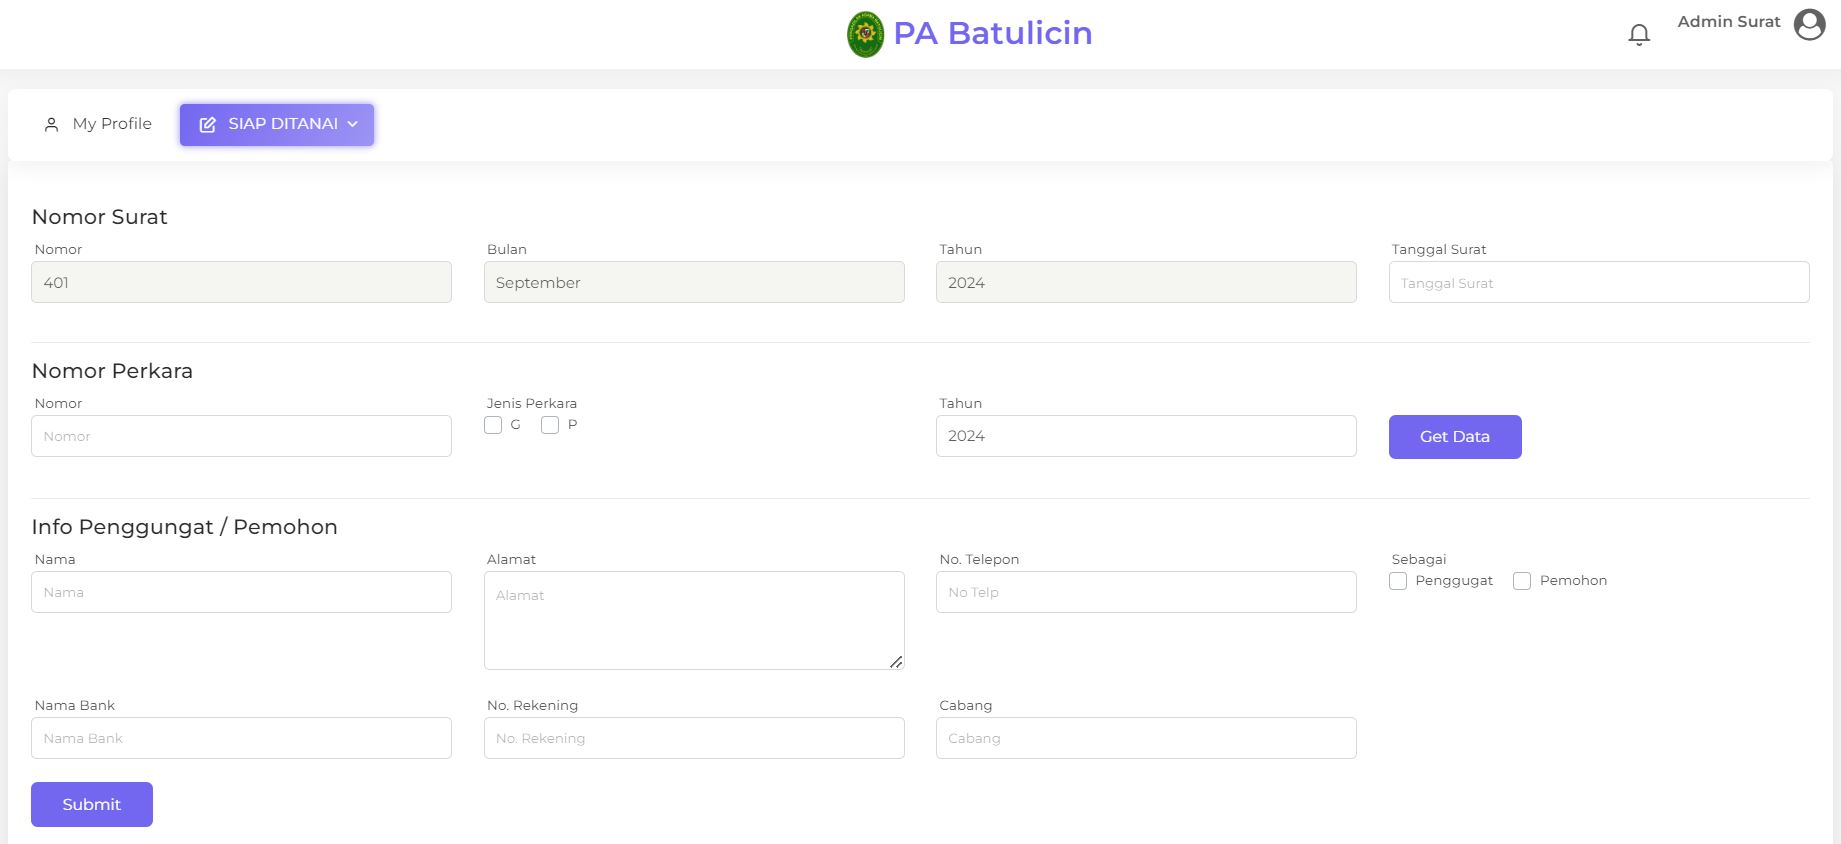
Task: Click the edit icon on SIAP DITANAI
Action: (208, 125)
